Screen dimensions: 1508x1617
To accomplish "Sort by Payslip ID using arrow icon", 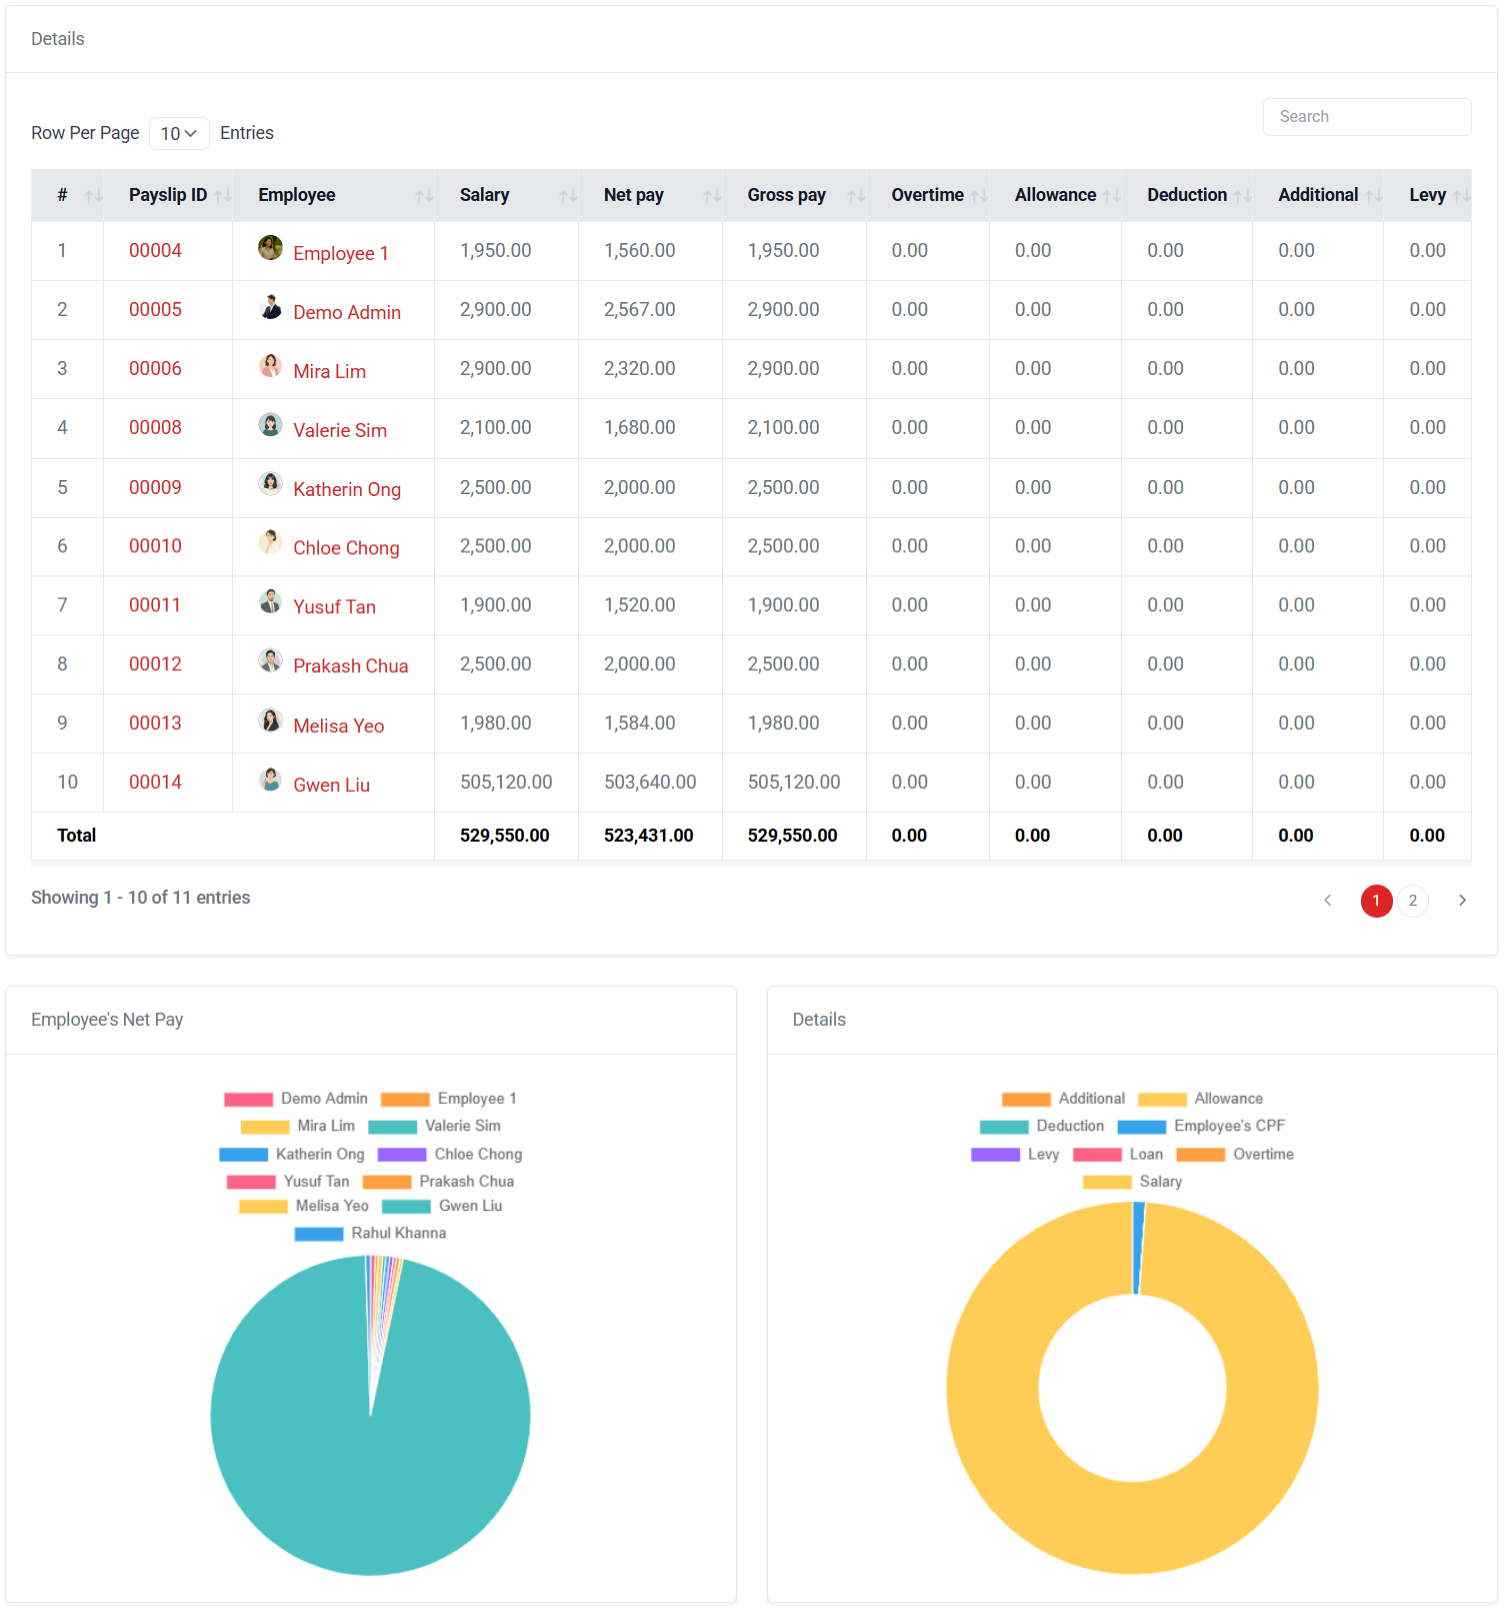I will tap(222, 196).
